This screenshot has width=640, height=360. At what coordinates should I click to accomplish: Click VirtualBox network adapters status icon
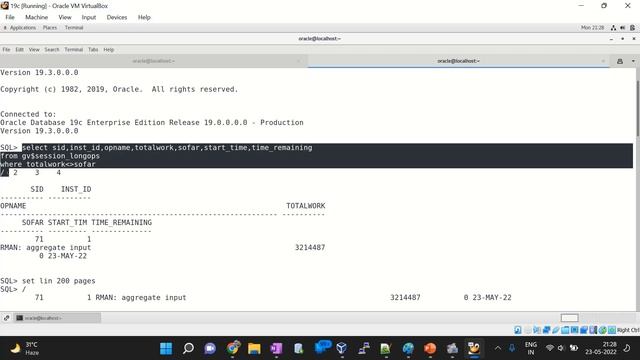546,330
